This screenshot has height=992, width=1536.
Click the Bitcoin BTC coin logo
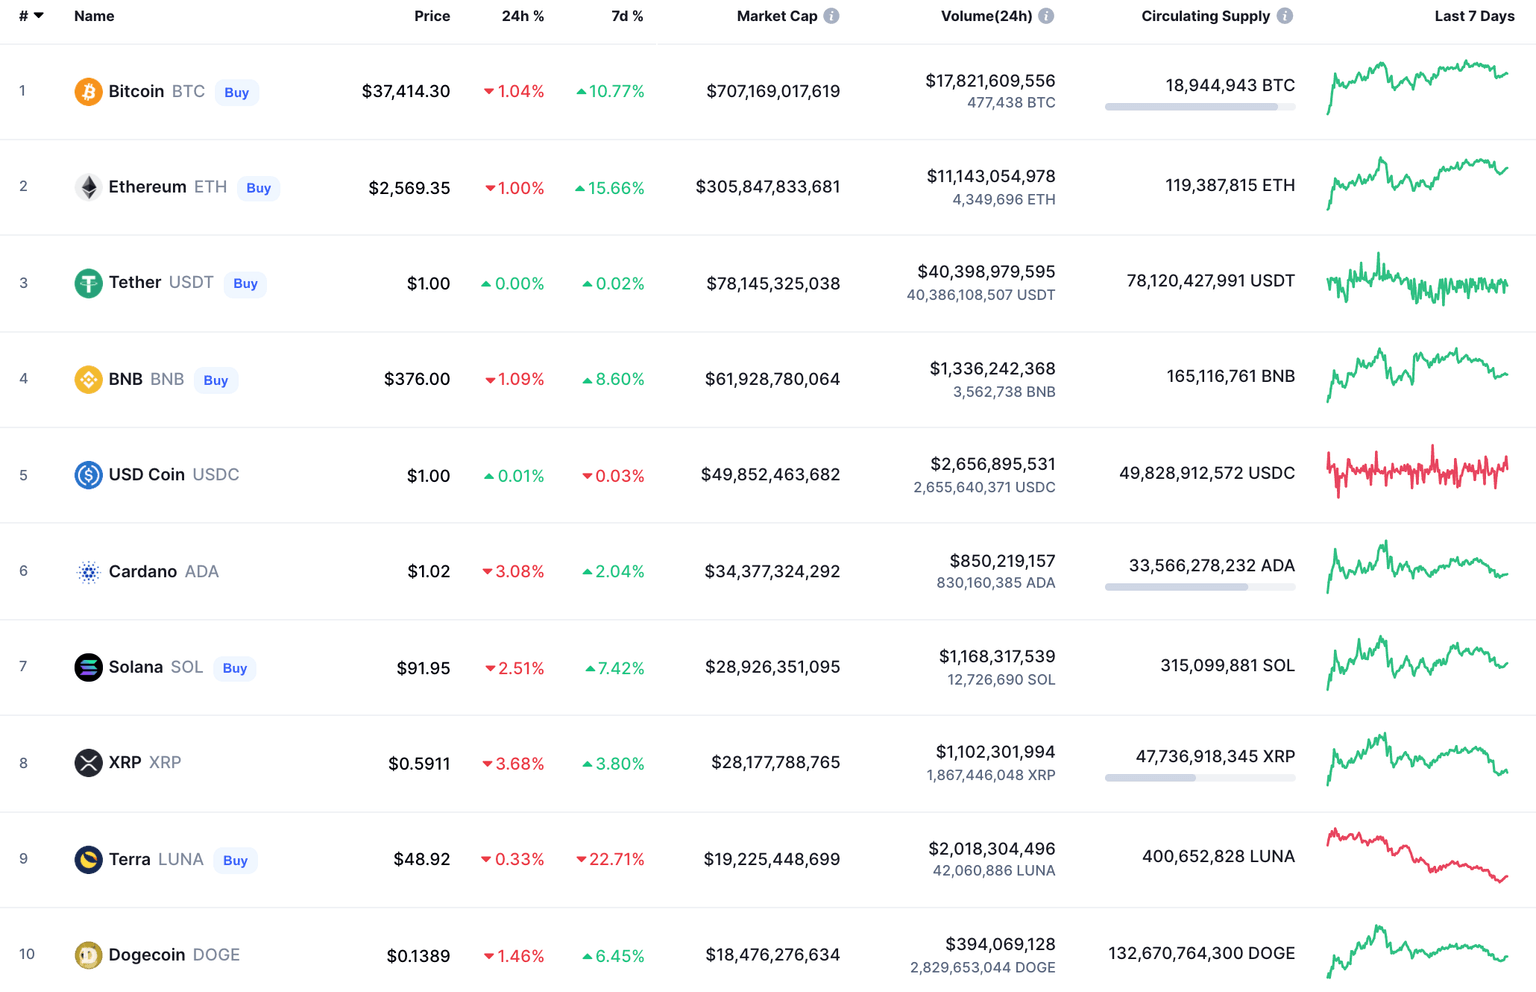tap(88, 91)
